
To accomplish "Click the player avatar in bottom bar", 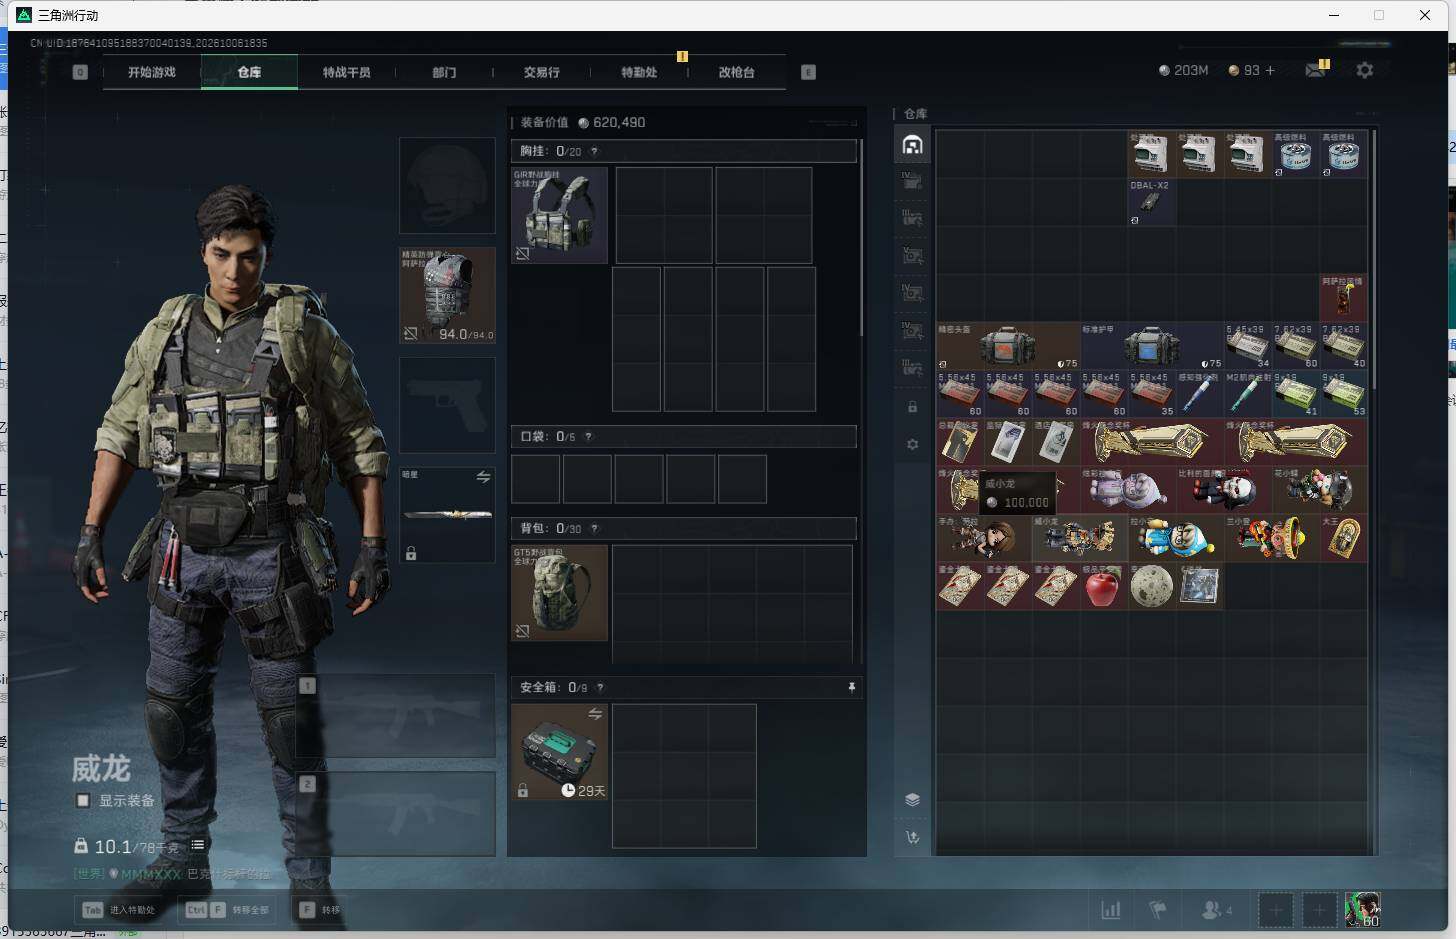I will coord(1362,910).
